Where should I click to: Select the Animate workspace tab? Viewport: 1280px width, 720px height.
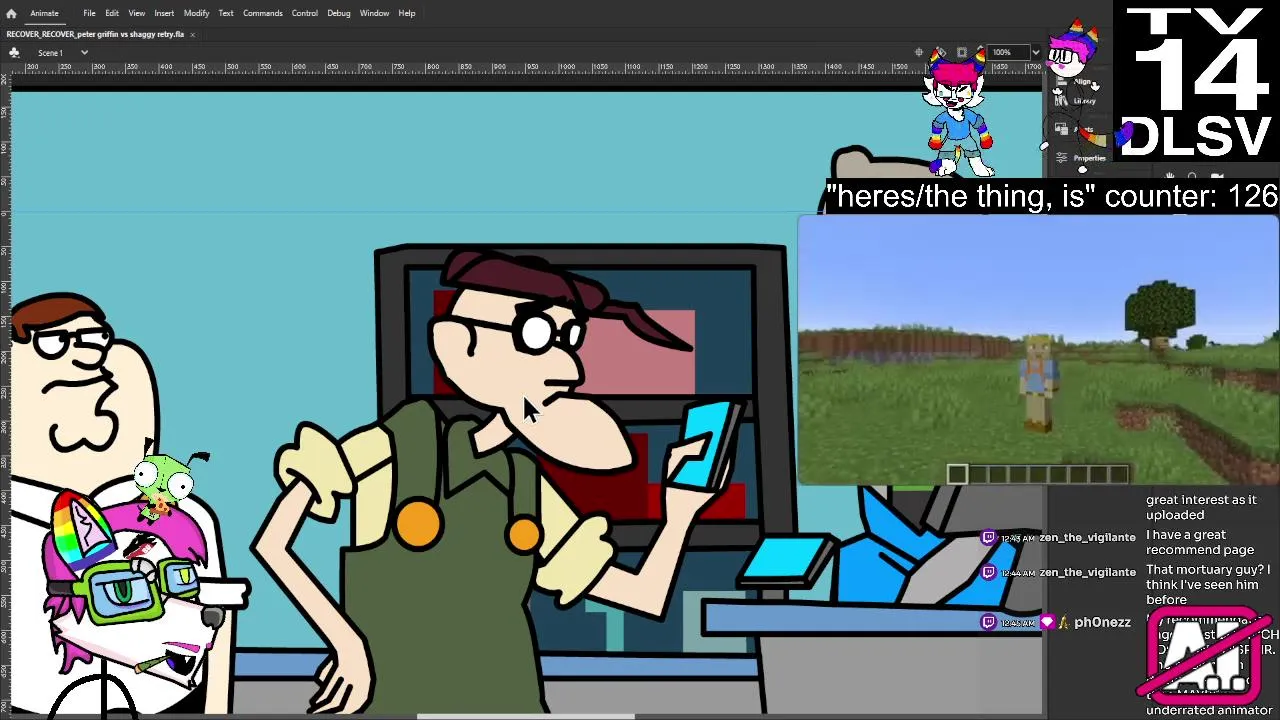pyautogui.click(x=44, y=13)
